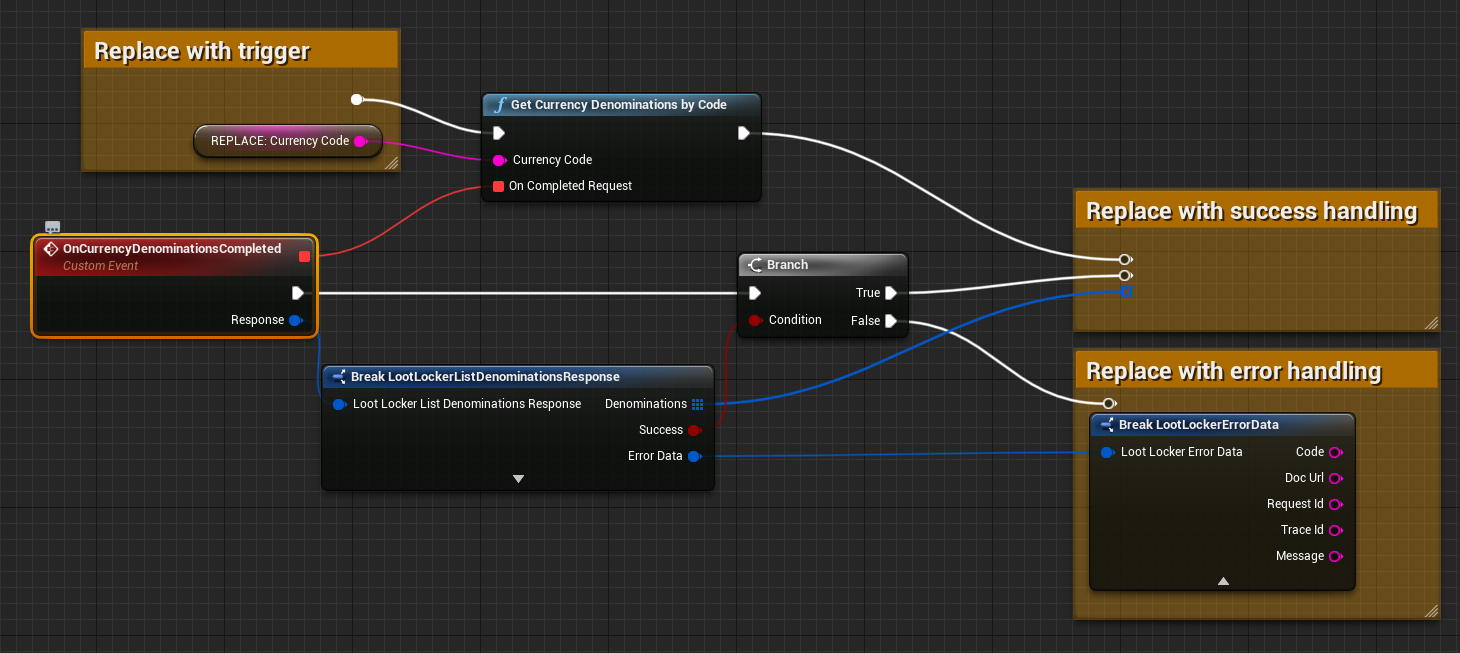Click the Response output pin on event
The height and width of the screenshot is (653, 1460).
point(296,320)
